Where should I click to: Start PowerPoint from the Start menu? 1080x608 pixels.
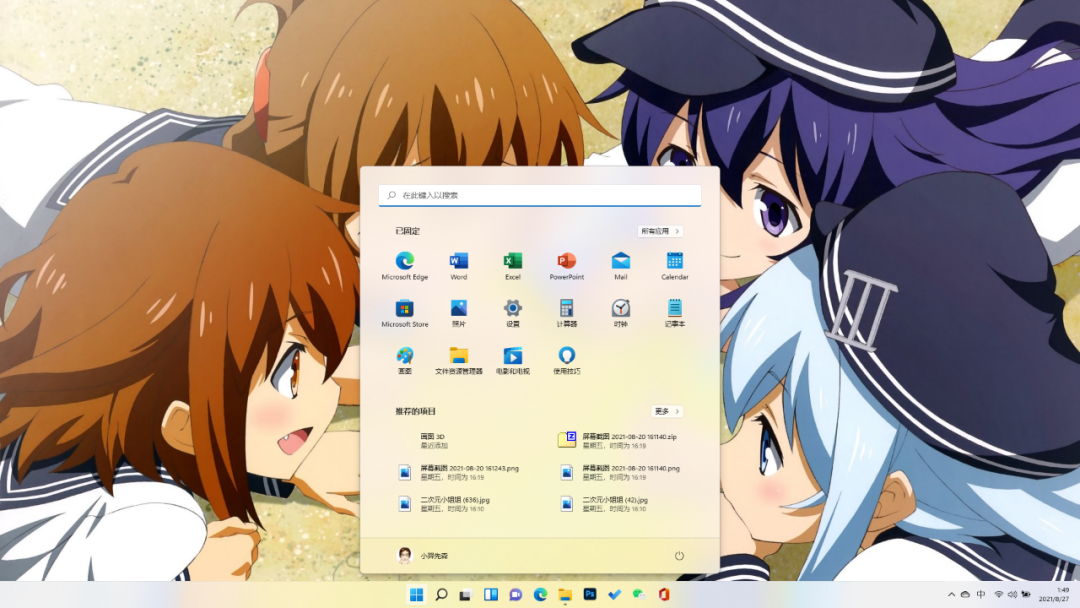click(x=567, y=262)
